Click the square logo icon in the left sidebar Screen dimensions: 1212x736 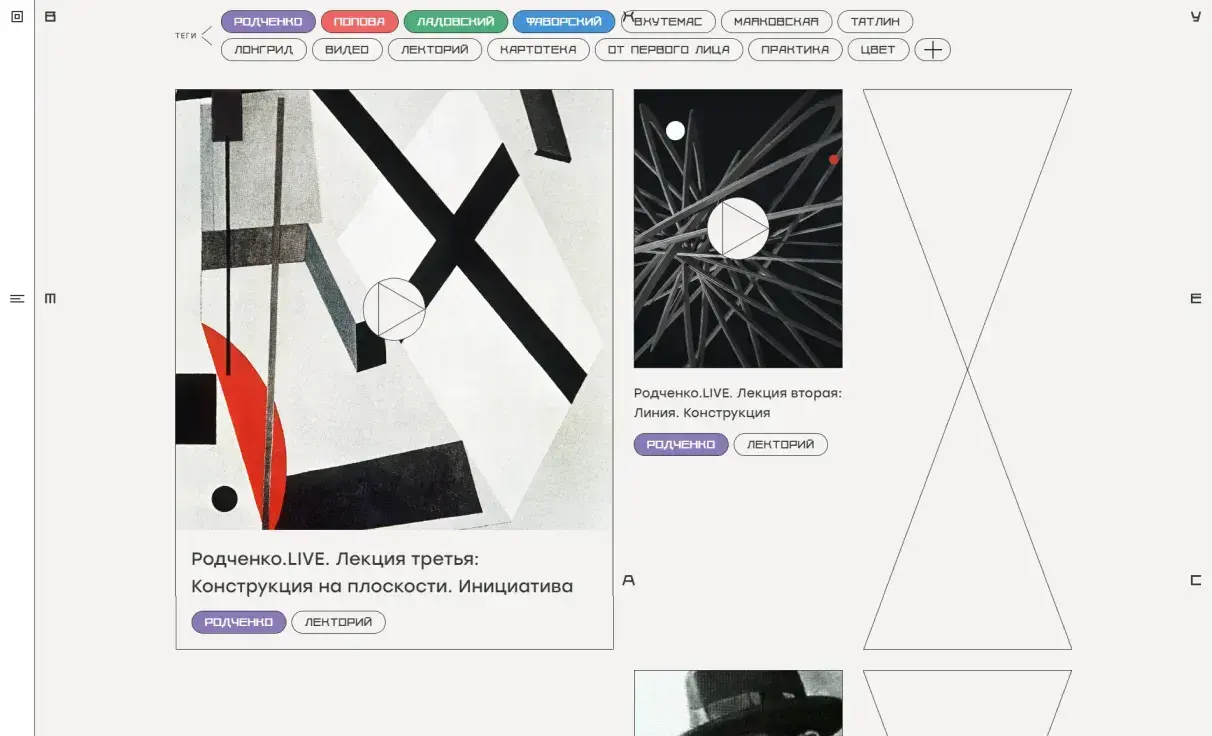(17, 16)
